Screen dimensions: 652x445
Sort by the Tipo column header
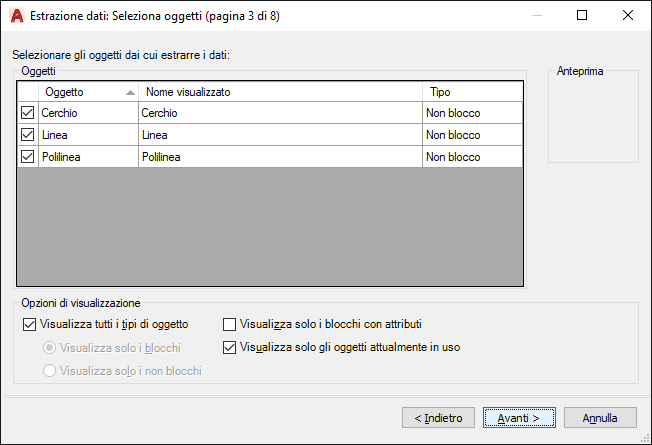tap(470, 92)
